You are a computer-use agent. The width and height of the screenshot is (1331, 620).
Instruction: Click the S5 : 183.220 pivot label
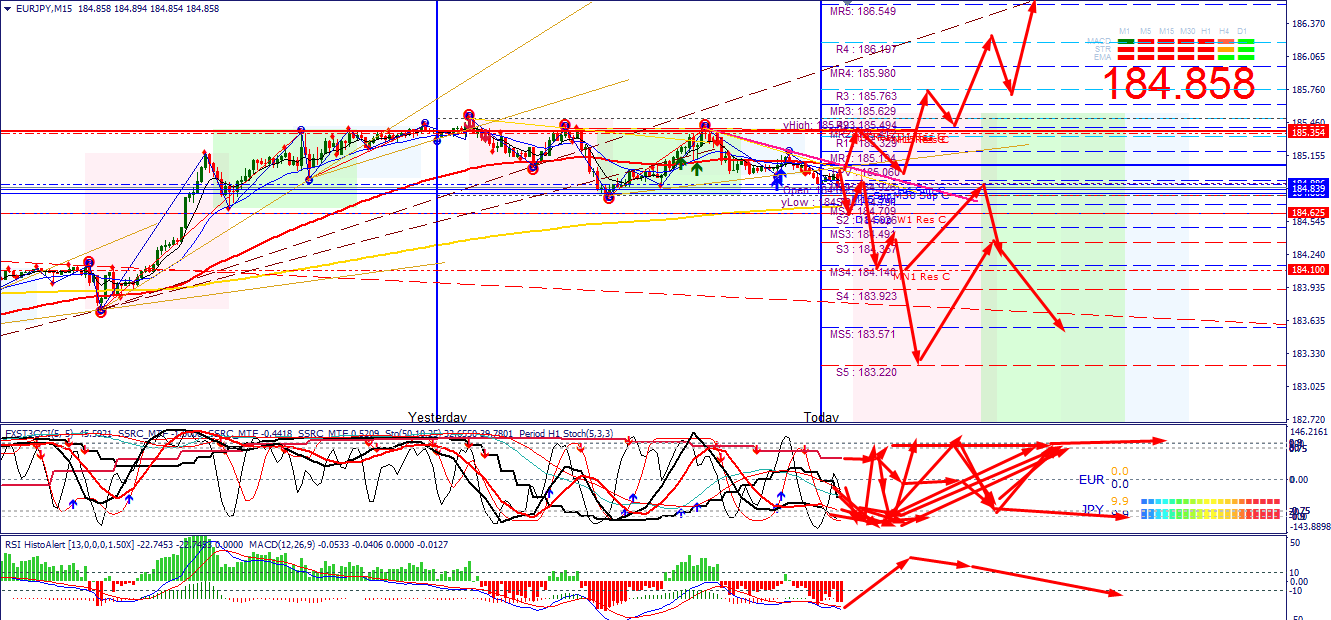tap(866, 372)
